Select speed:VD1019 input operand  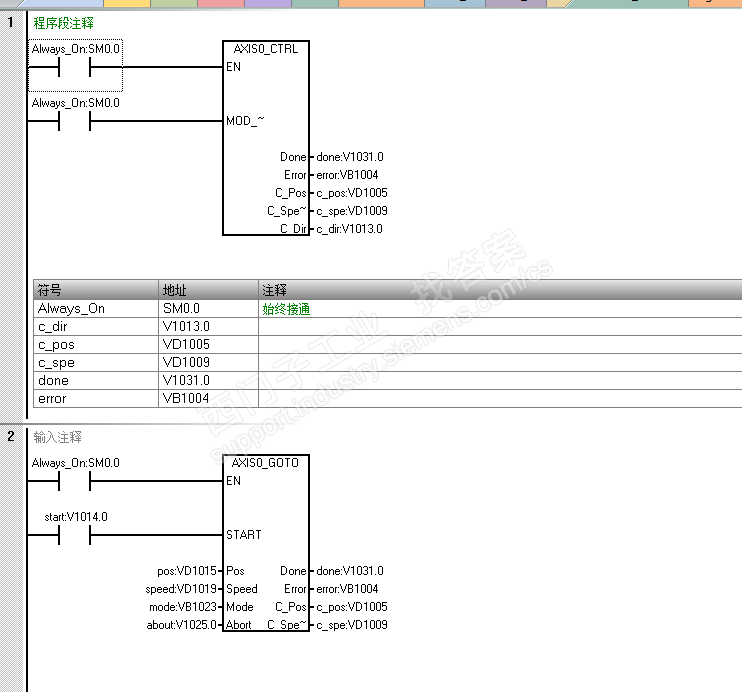pos(181,589)
